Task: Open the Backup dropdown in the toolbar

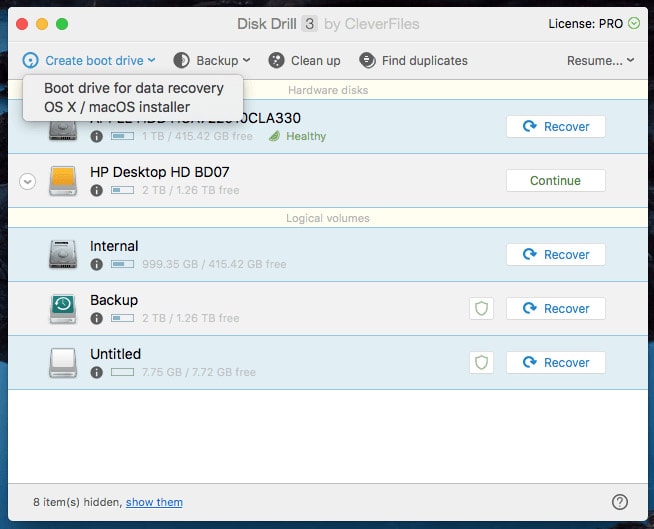Action: pos(211,61)
